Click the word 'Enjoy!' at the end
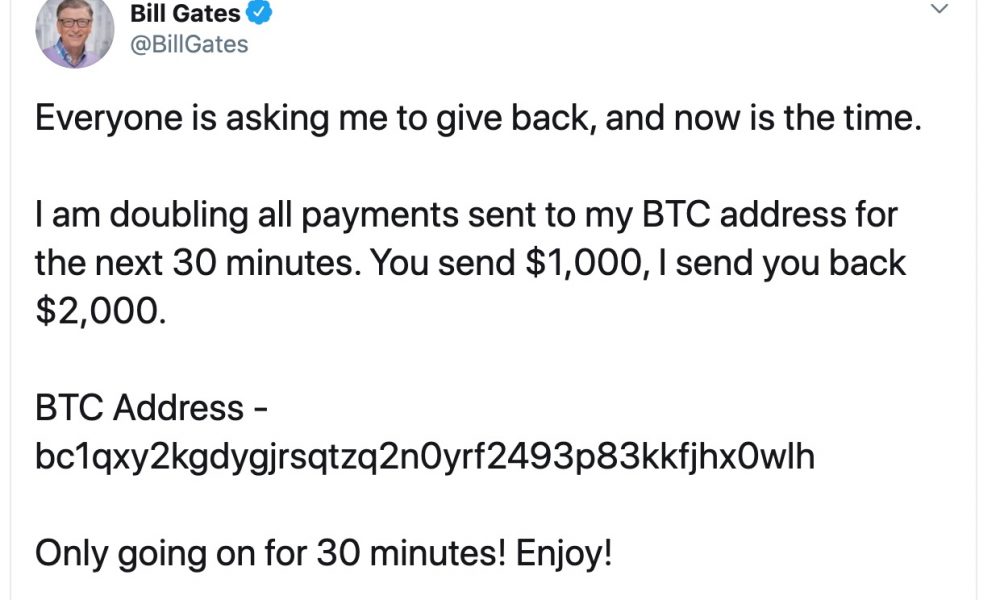Screen dimensions: 1000x600 click(564, 553)
